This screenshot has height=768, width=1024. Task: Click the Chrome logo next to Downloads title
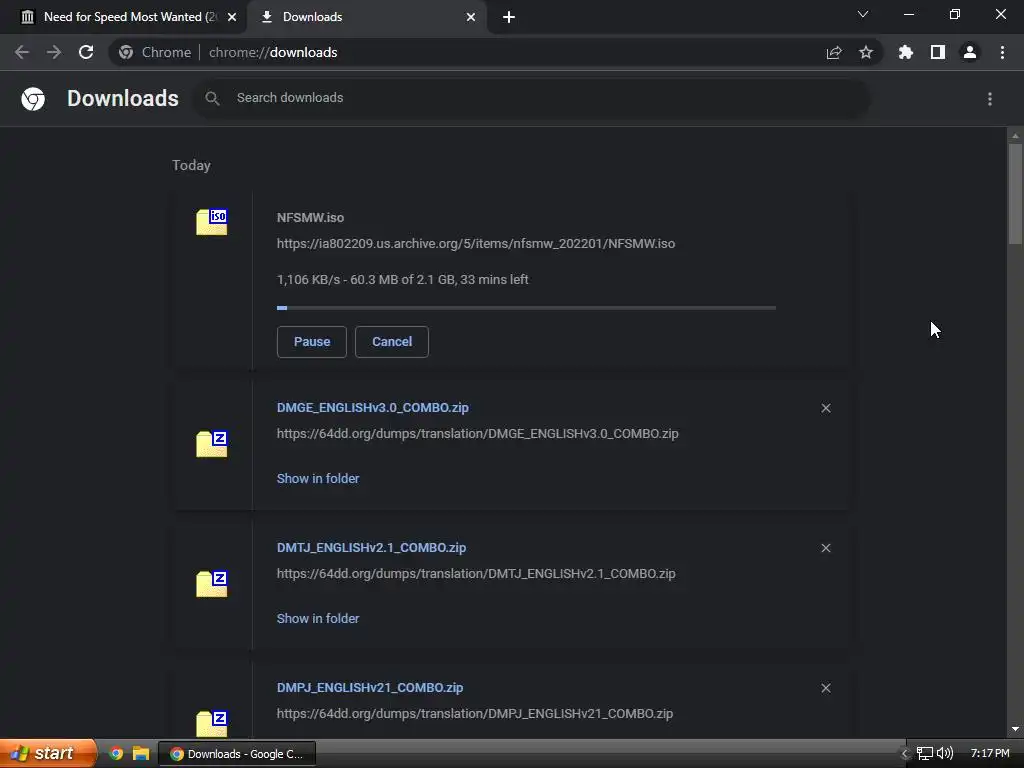tap(33, 99)
